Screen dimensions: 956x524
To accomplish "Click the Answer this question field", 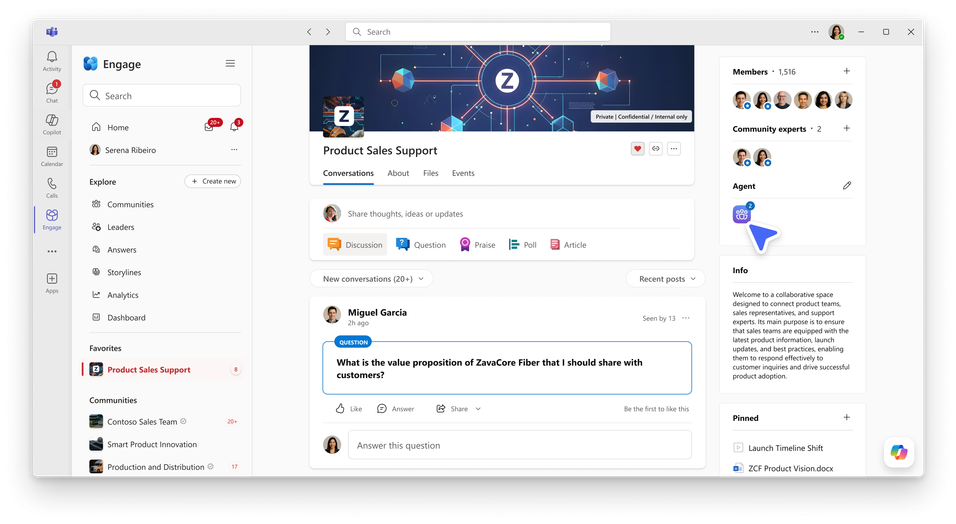I will click(x=519, y=445).
